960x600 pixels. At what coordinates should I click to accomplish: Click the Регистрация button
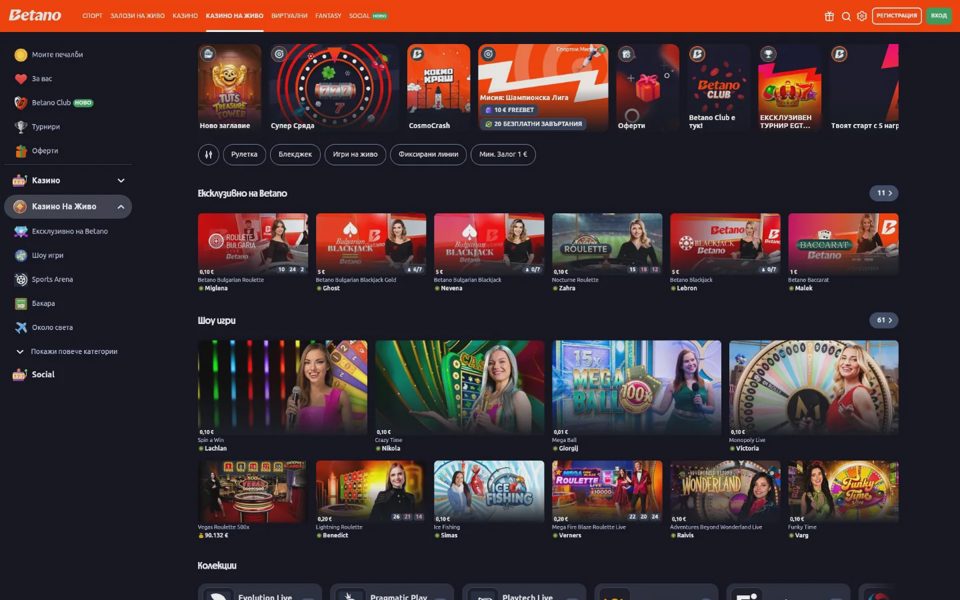896,16
